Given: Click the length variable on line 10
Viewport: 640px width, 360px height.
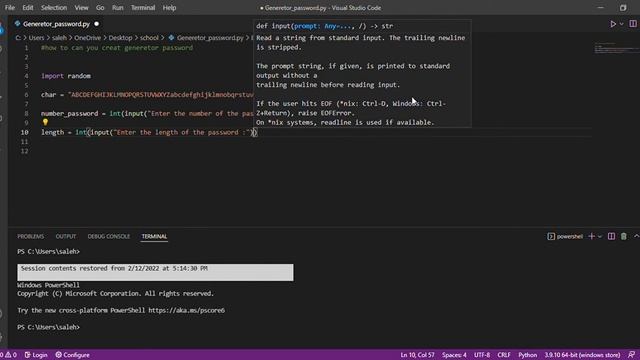Looking at the screenshot, I should click(52, 132).
